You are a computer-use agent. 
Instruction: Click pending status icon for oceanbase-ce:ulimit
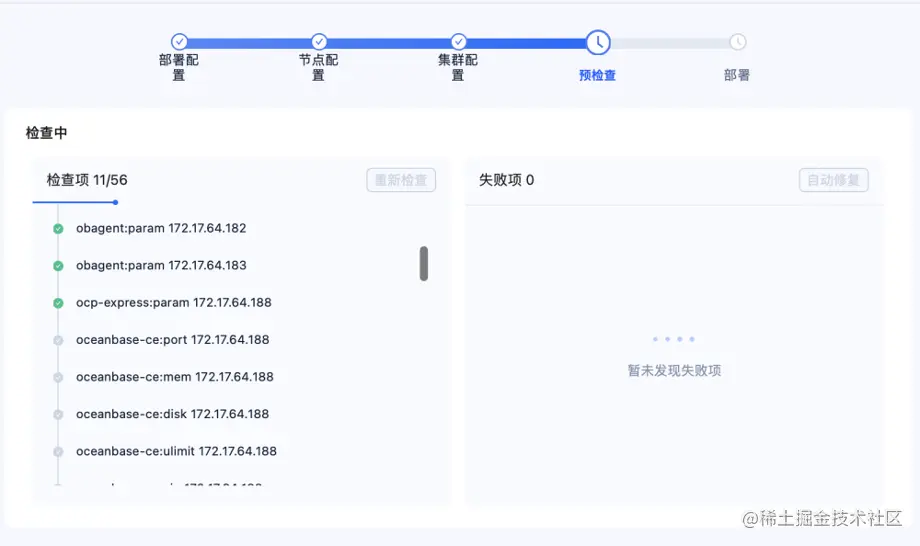click(x=58, y=452)
